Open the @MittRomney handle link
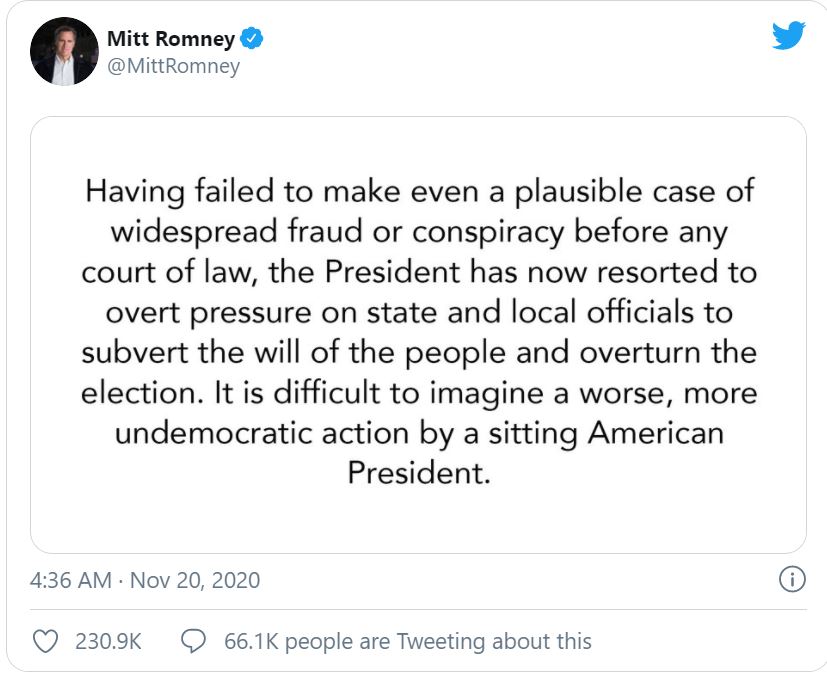 [x=174, y=66]
